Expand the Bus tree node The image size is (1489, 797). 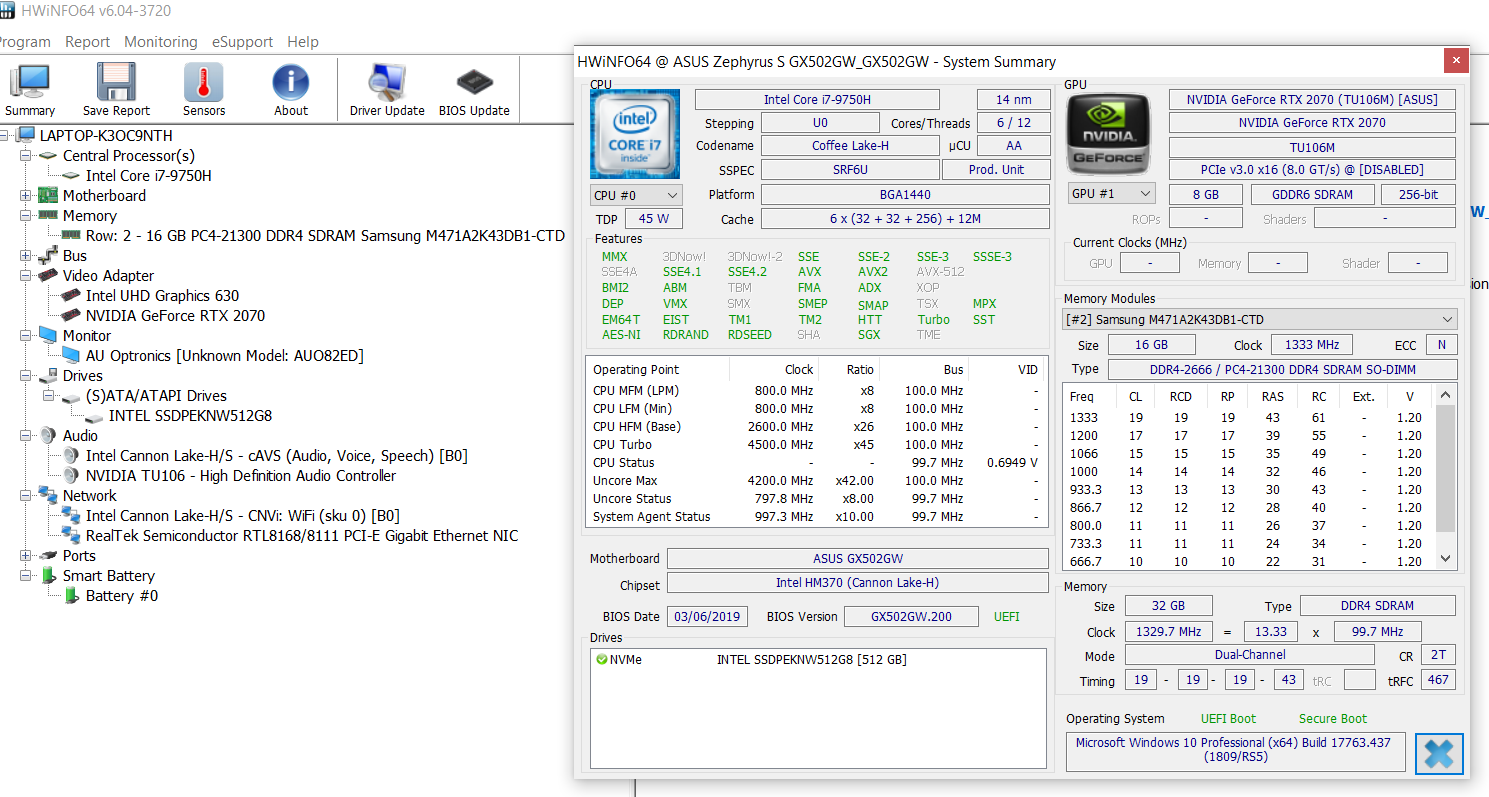26,256
